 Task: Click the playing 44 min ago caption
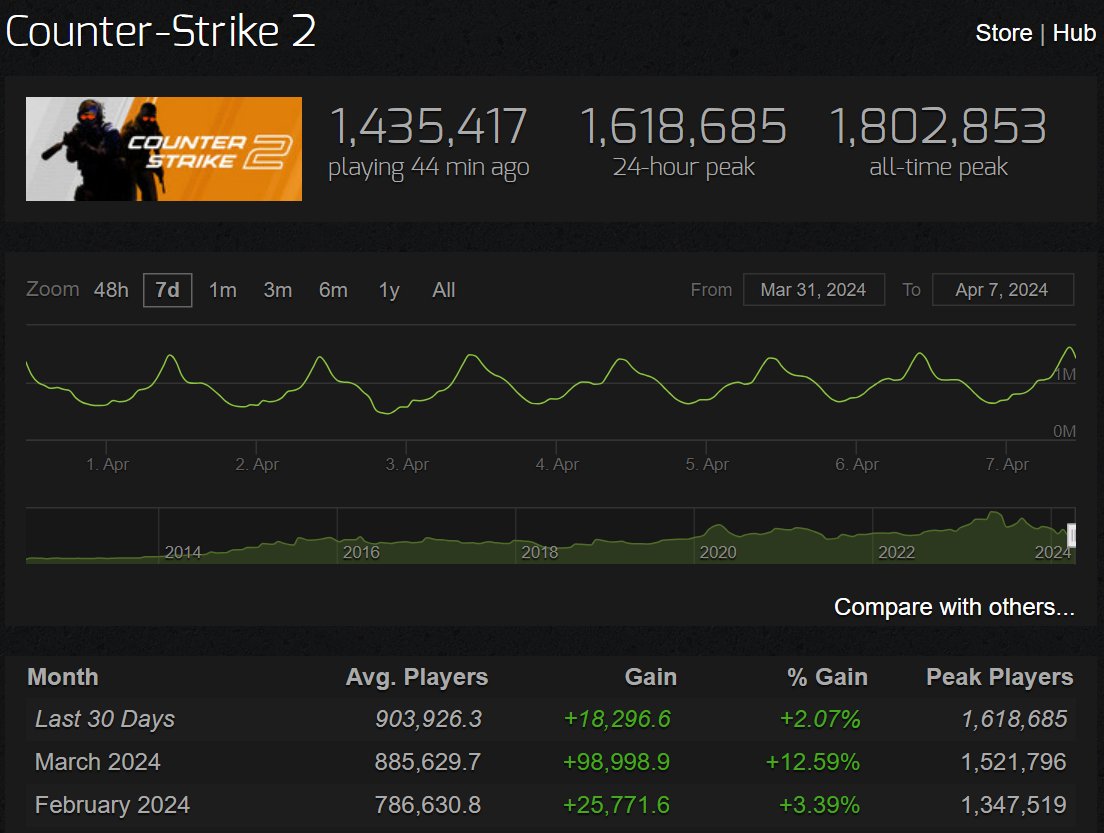click(x=429, y=168)
